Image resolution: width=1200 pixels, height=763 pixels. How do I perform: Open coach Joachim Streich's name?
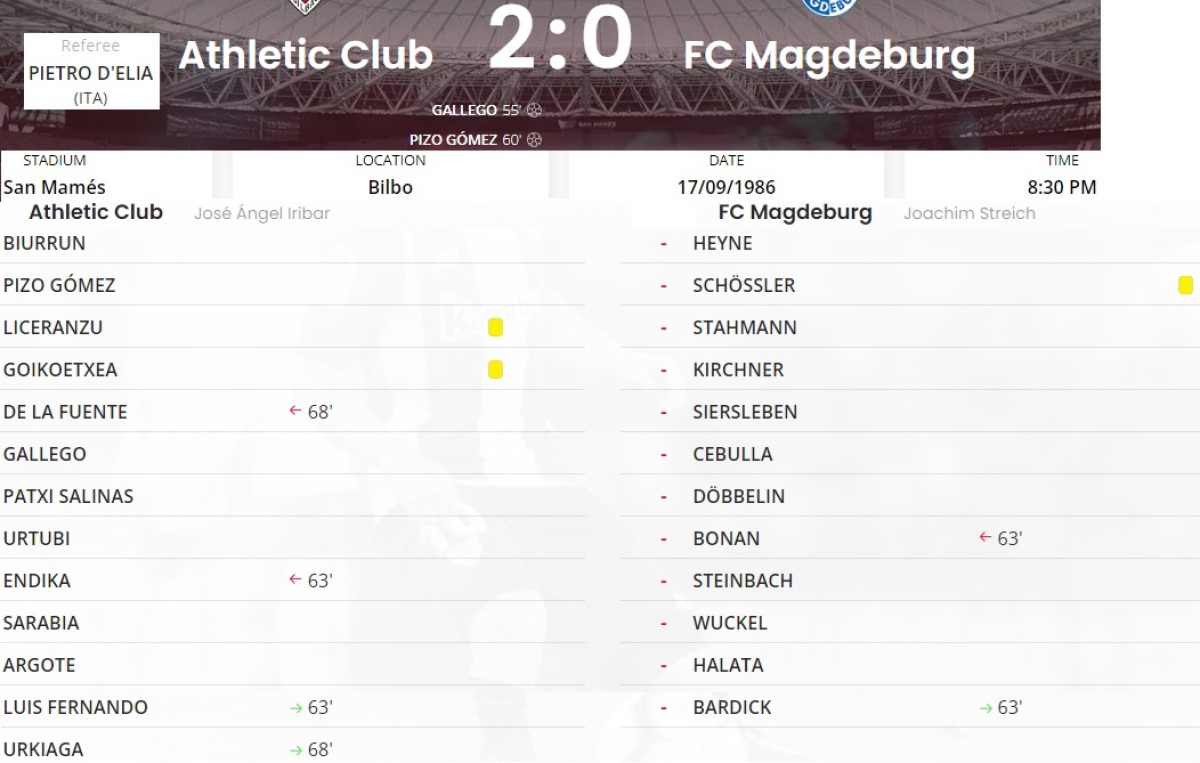(968, 213)
